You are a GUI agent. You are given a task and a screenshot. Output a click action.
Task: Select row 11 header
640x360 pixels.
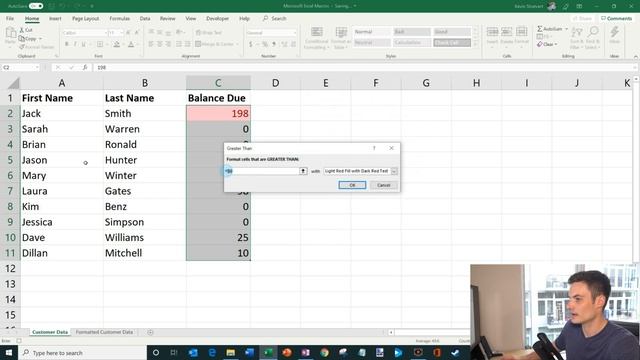pos(10,253)
